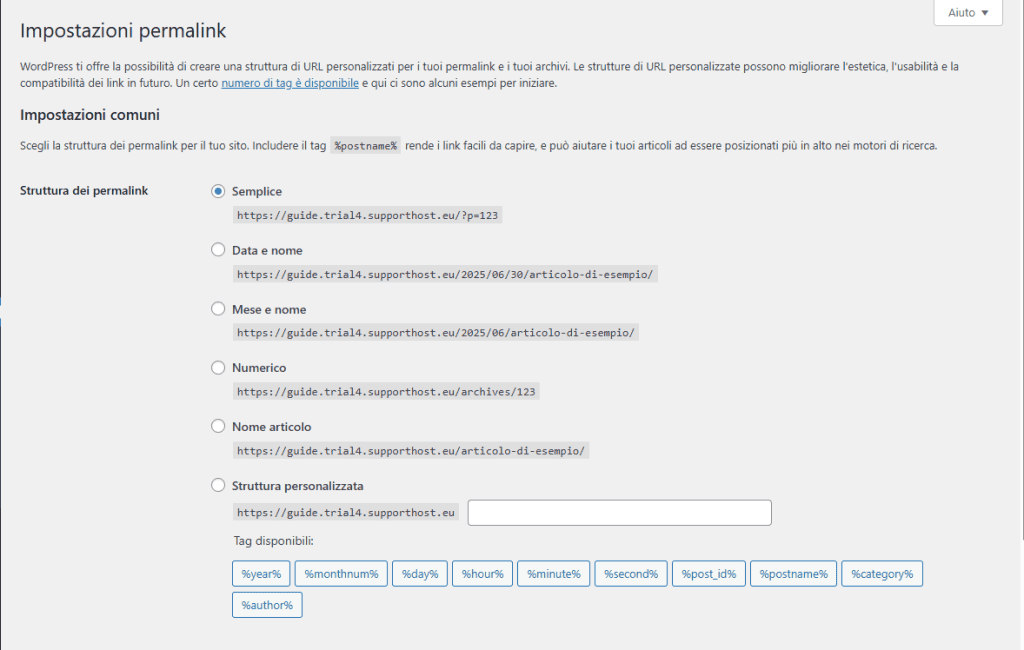
Task: Choose the Data e nome option
Action: (x=218, y=250)
